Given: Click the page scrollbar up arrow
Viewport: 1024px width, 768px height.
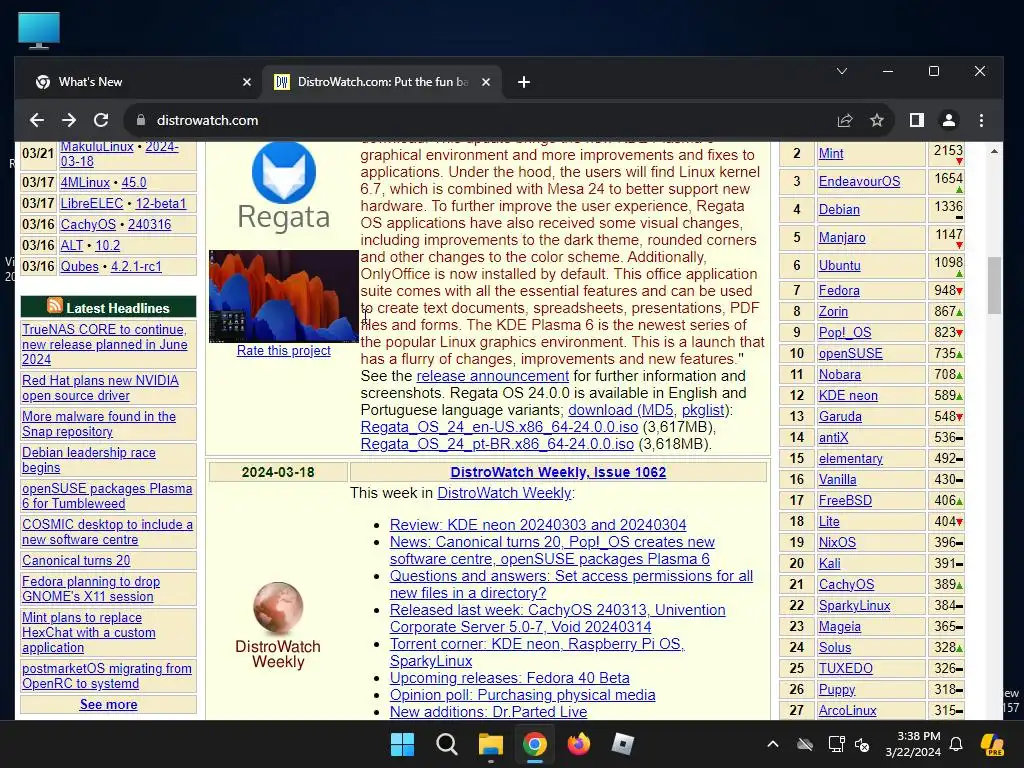Looking at the screenshot, I should point(994,152).
